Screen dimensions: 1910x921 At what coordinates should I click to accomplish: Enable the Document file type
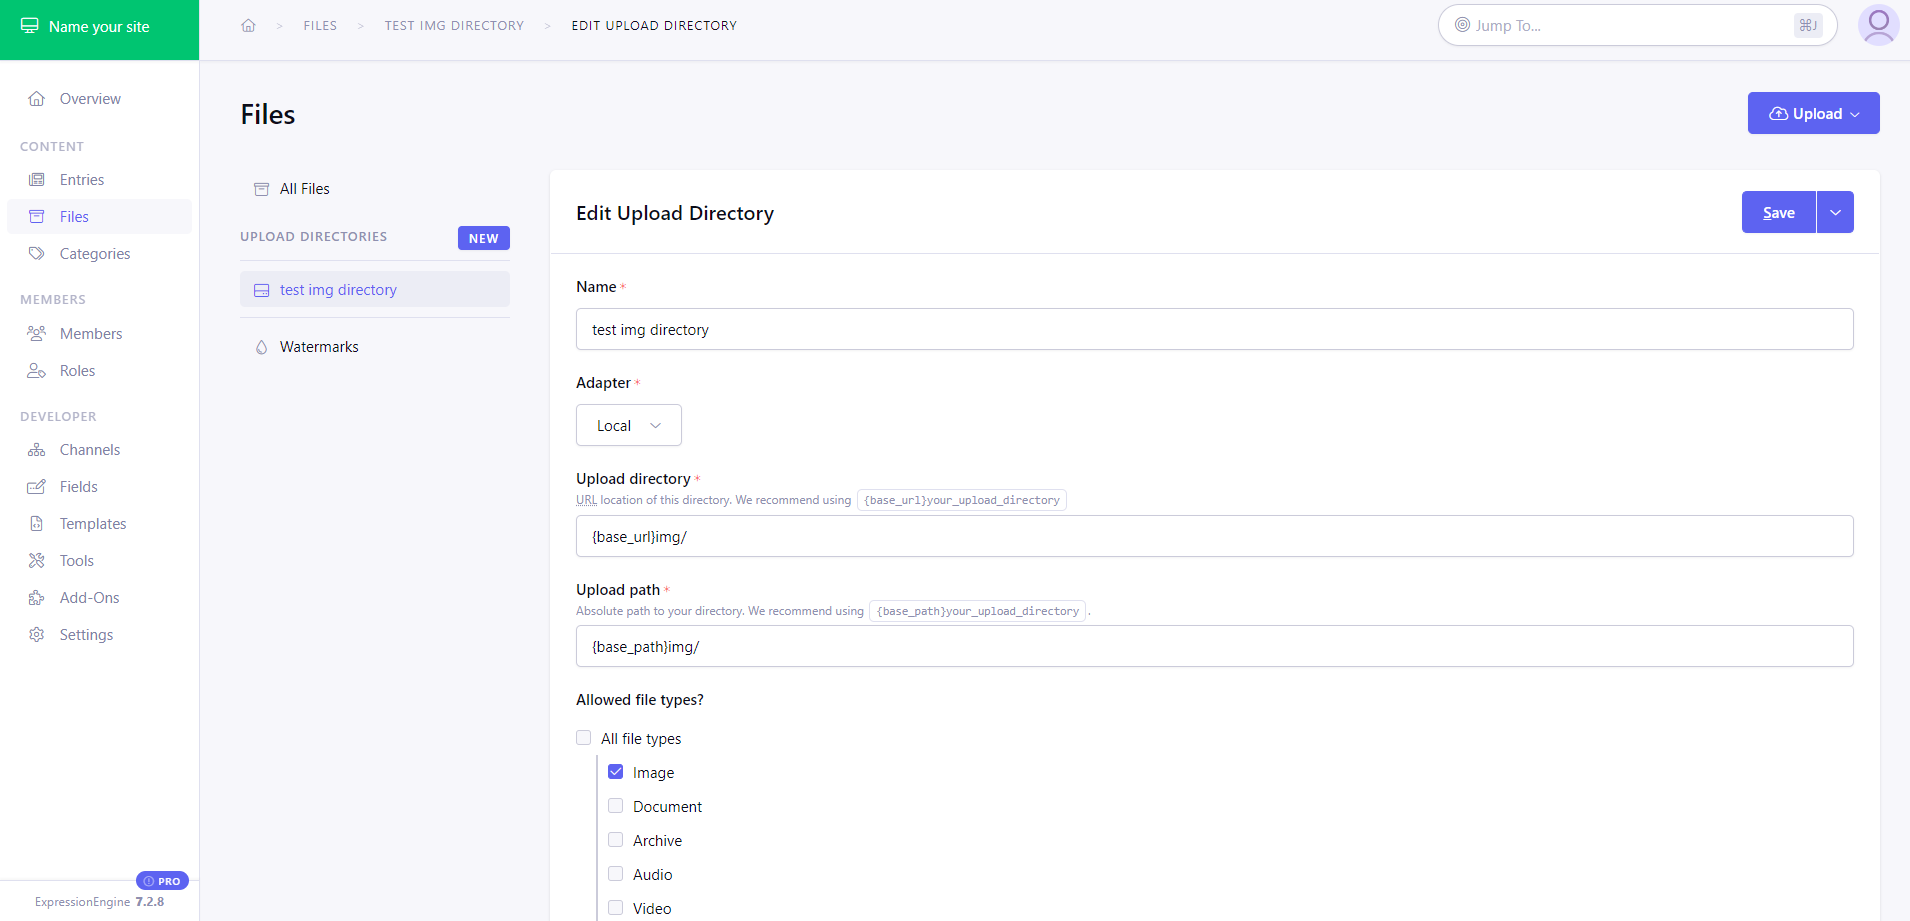pyautogui.click(x=616, y=805)
